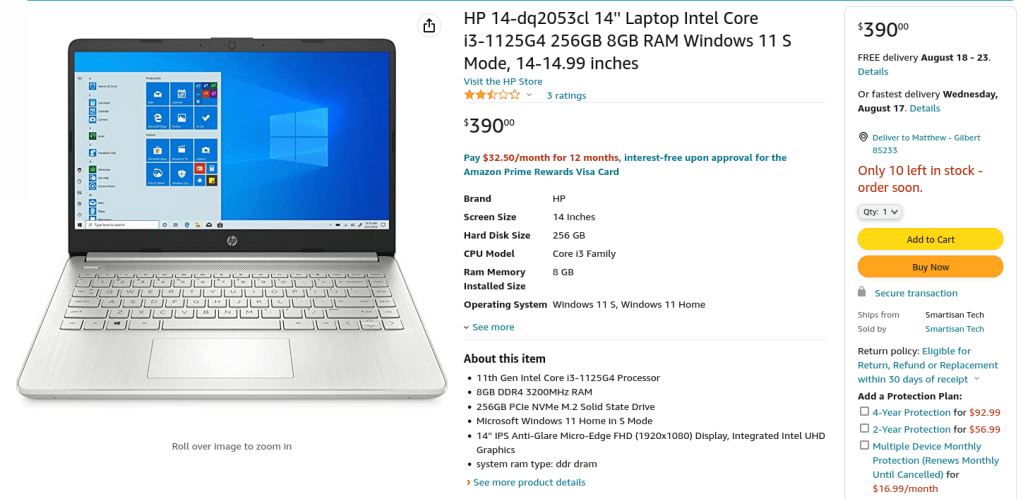Open the Qty quantity dropdown
This screenshot has height=499, width=1023.
[879, 212]
